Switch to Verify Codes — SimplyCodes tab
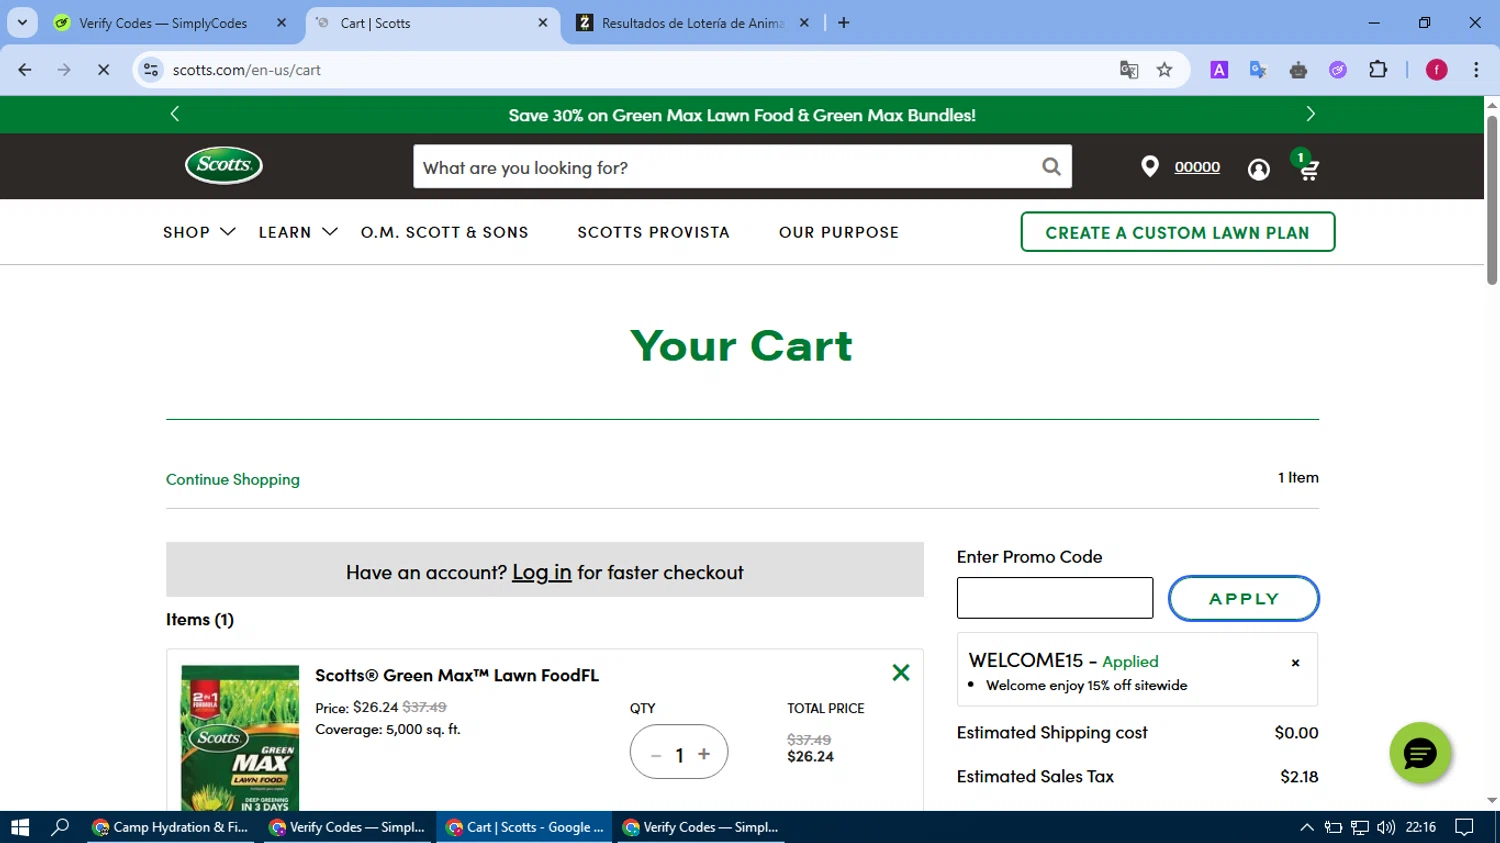Viewport: 1500px width, 843px height. [x=163, y=23]
